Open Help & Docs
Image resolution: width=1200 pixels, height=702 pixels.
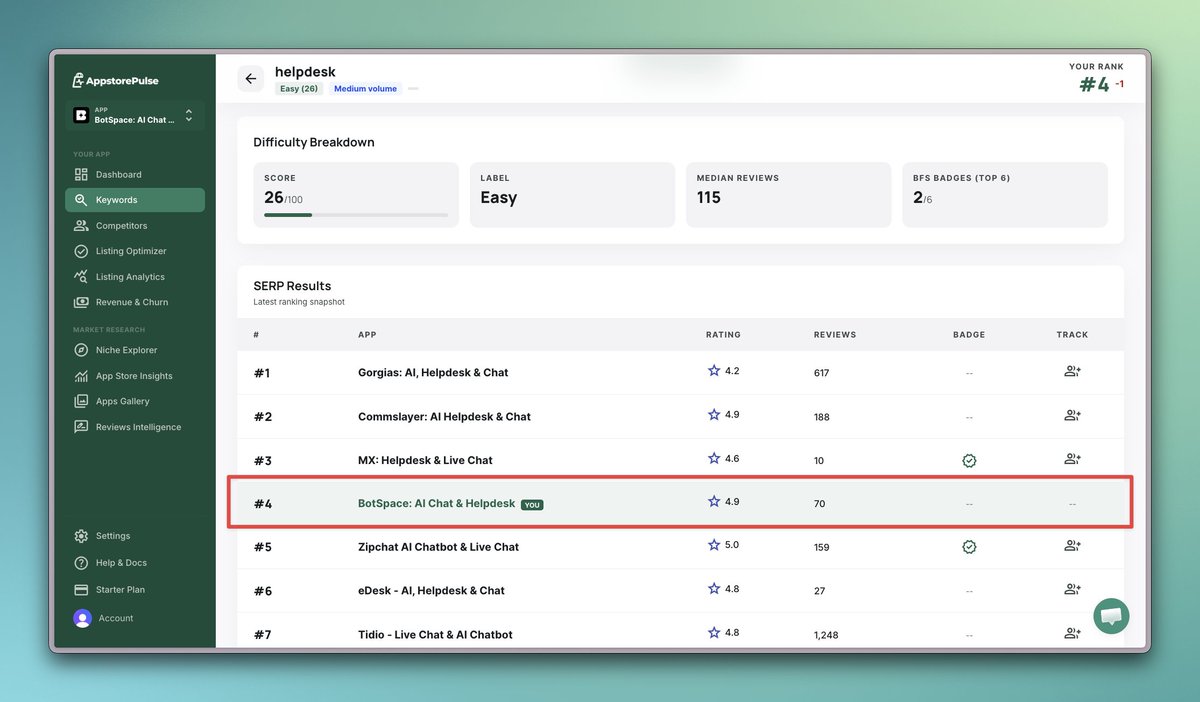click(135, 563)
